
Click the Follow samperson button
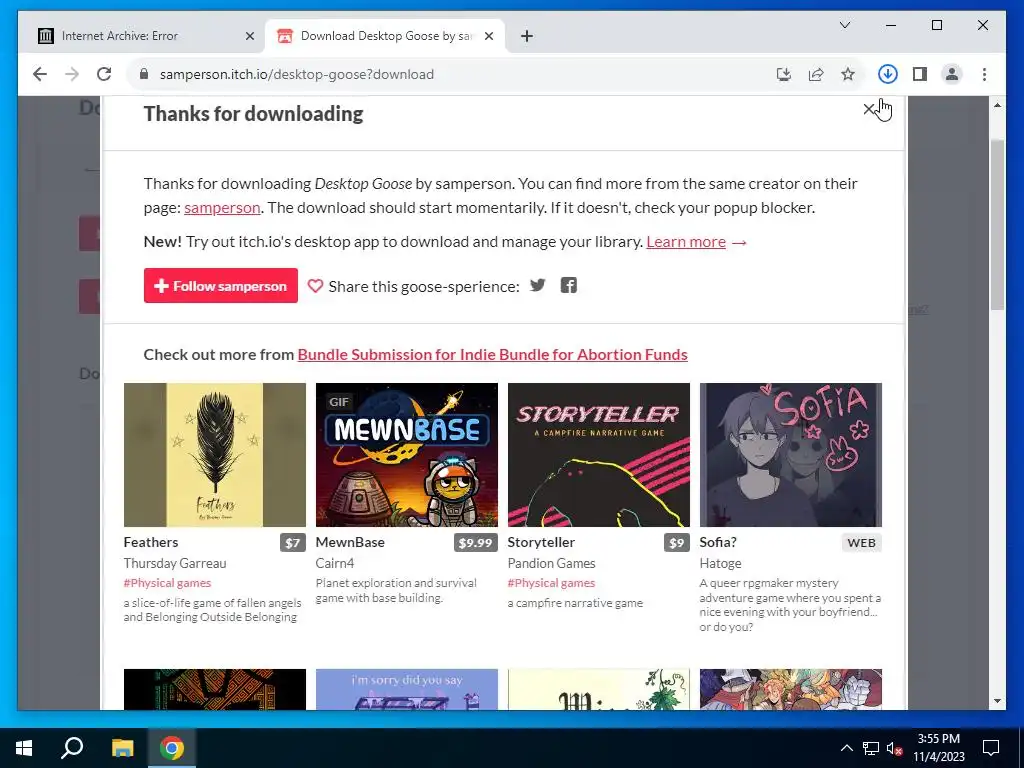coord(221,285)
